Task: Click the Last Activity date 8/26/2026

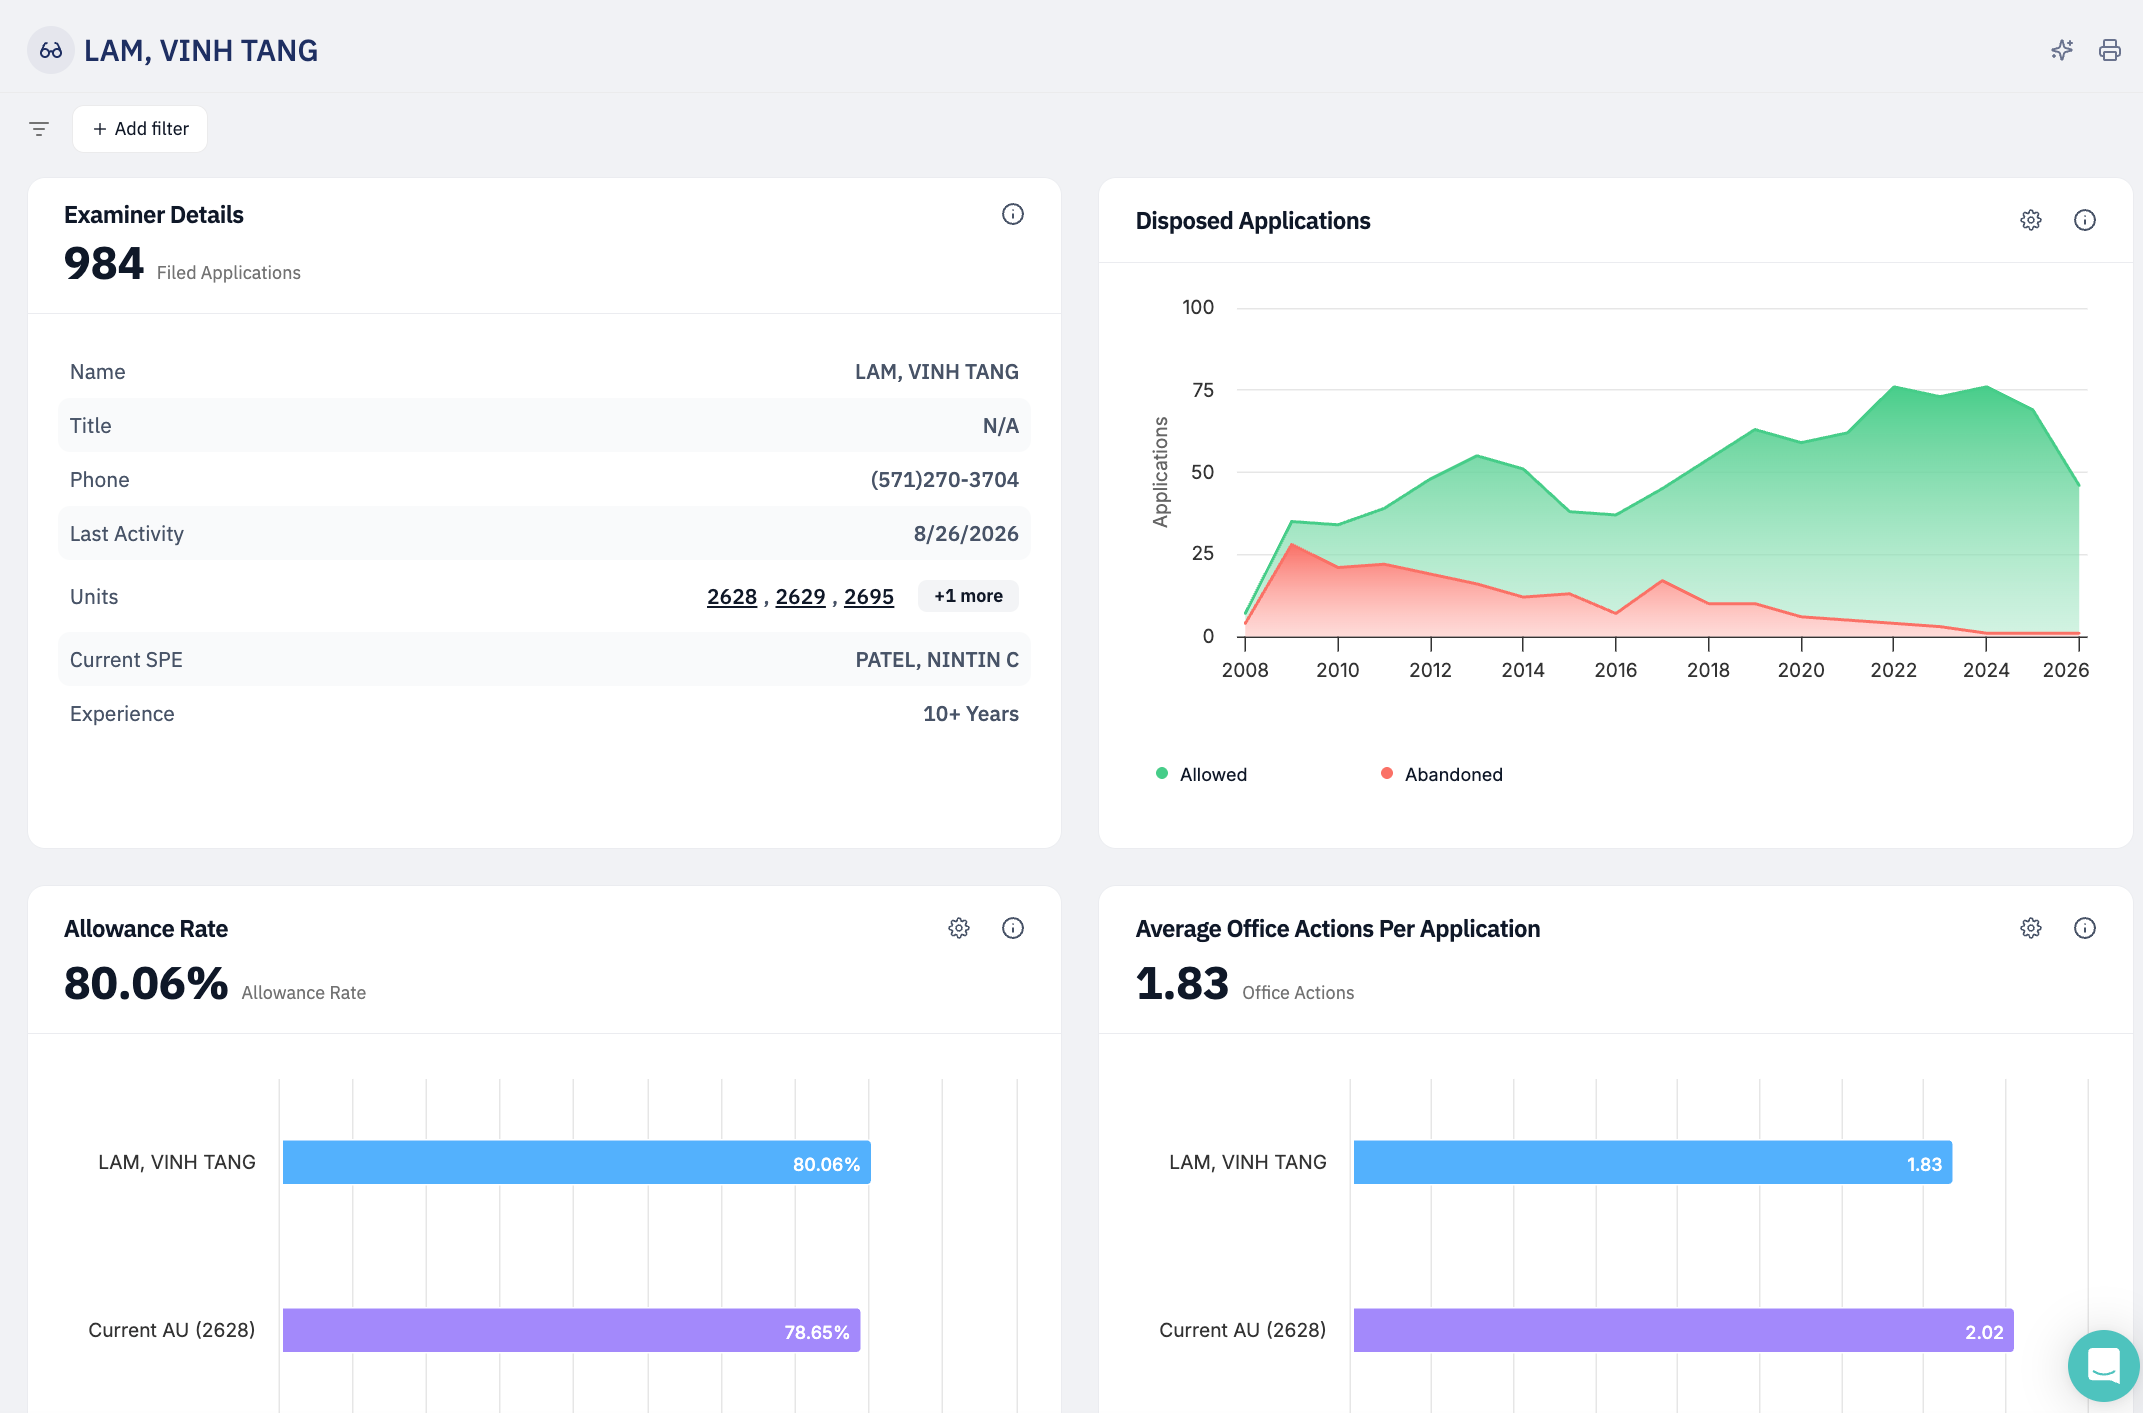Action: point(966,534)
